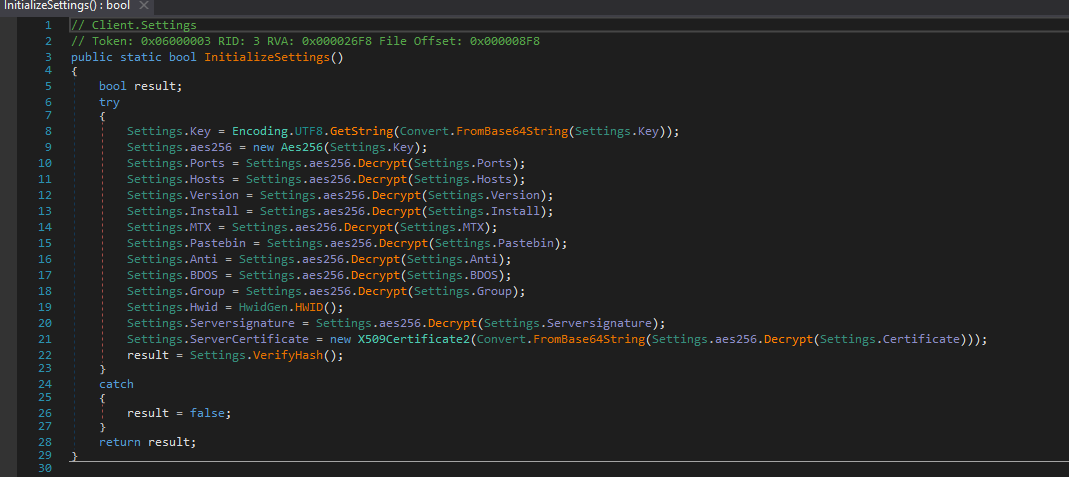This screenshot has height=477, width=1069.
Task: Click the return keyword on line 28
Action: tap(120, 442)
